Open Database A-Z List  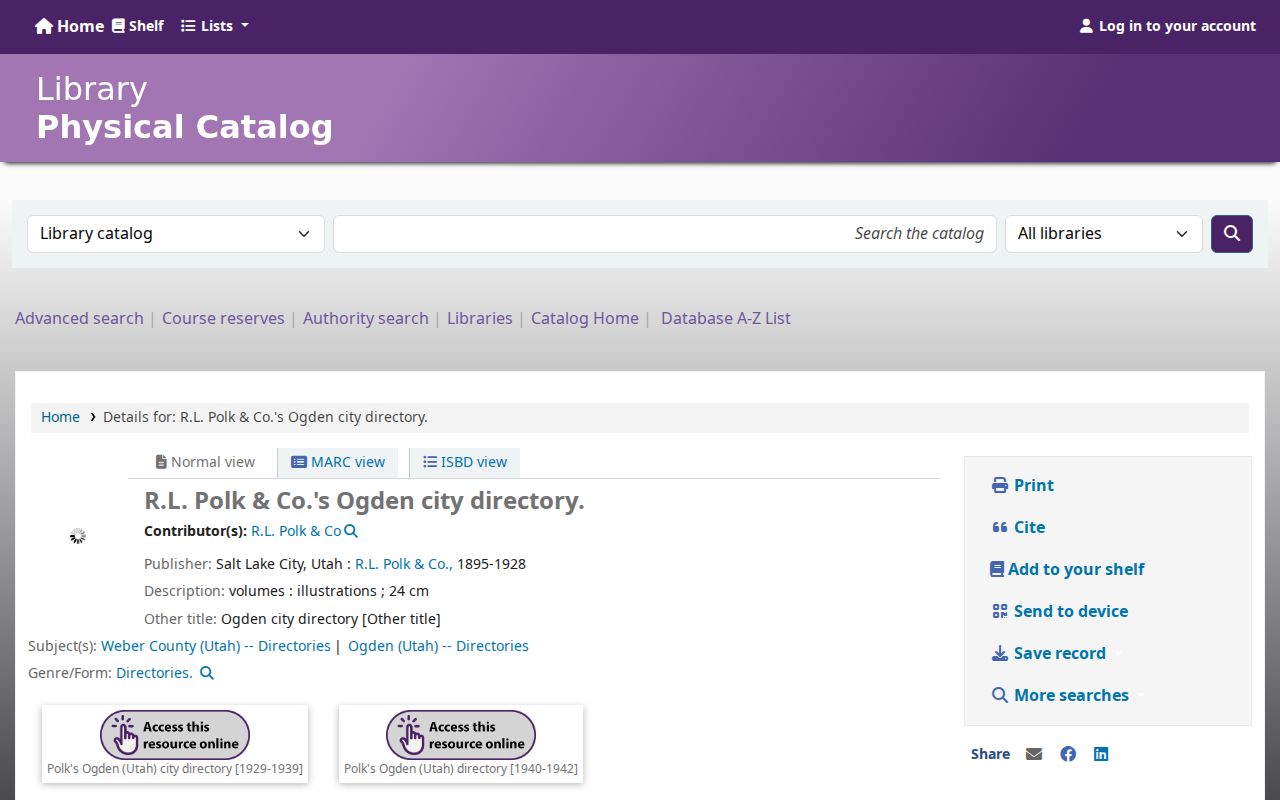pos(726,318)
